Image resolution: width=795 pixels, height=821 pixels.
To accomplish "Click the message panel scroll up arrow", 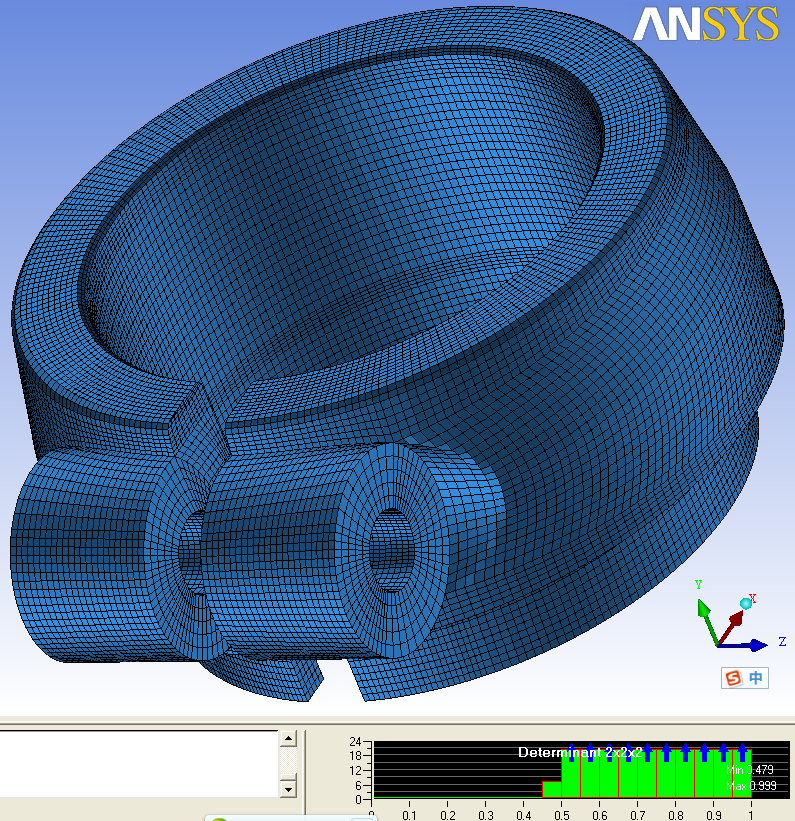I will (288, 739).
